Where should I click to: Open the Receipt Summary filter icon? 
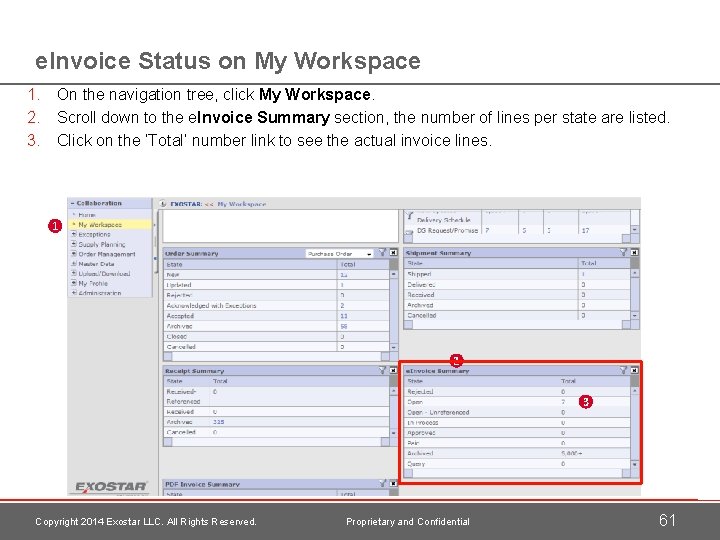(x=382, y=370)
